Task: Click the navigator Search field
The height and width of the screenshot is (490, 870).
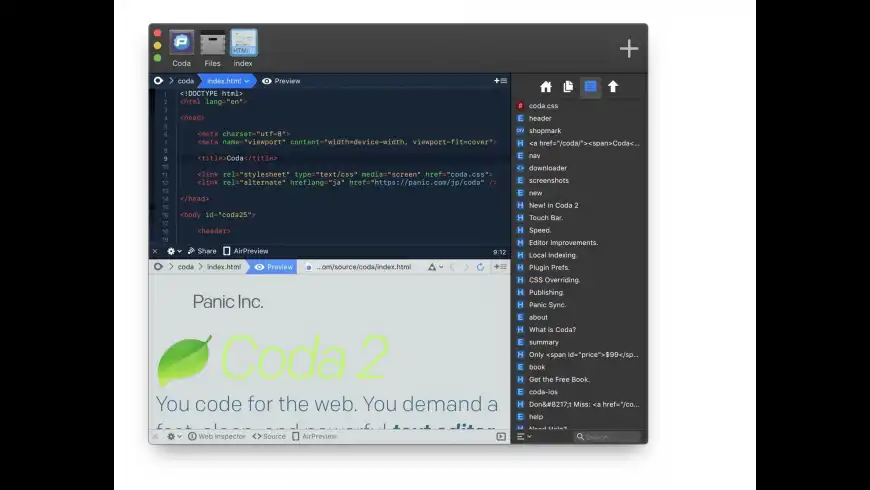Action: coord(608,437)
